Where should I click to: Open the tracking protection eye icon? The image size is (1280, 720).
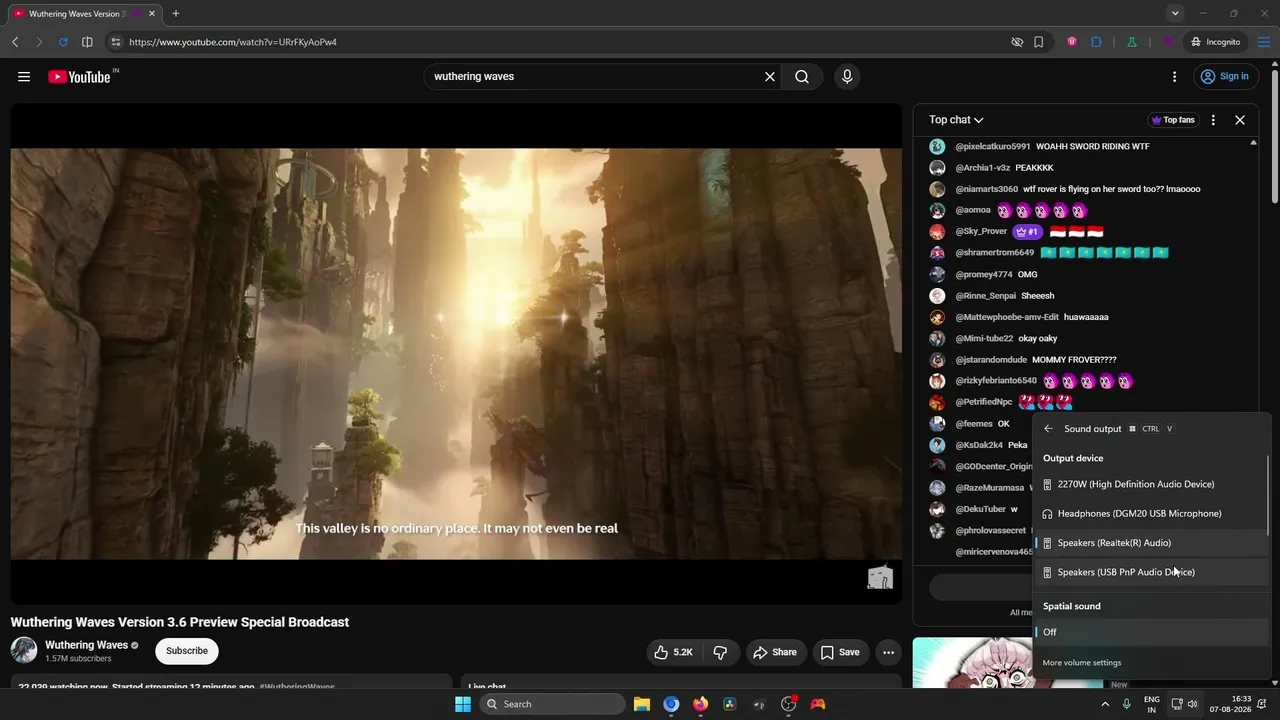(x=1017, y=42)
